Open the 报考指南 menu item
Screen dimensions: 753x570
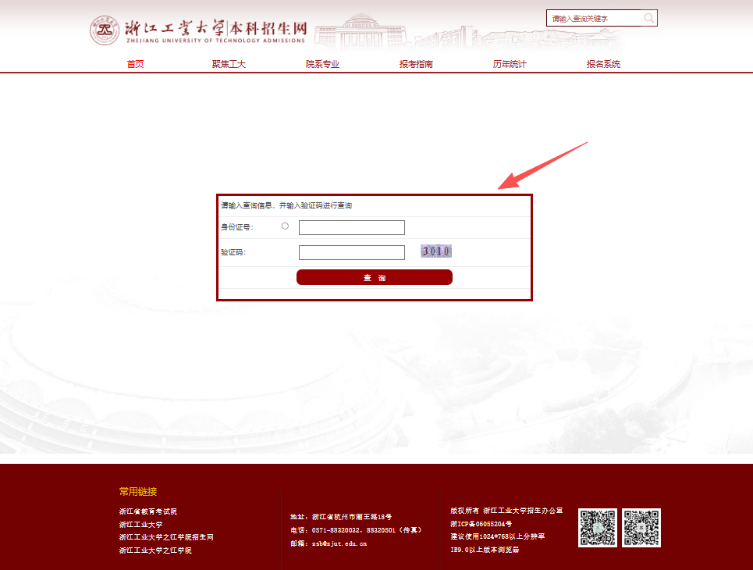pos(416,64)
